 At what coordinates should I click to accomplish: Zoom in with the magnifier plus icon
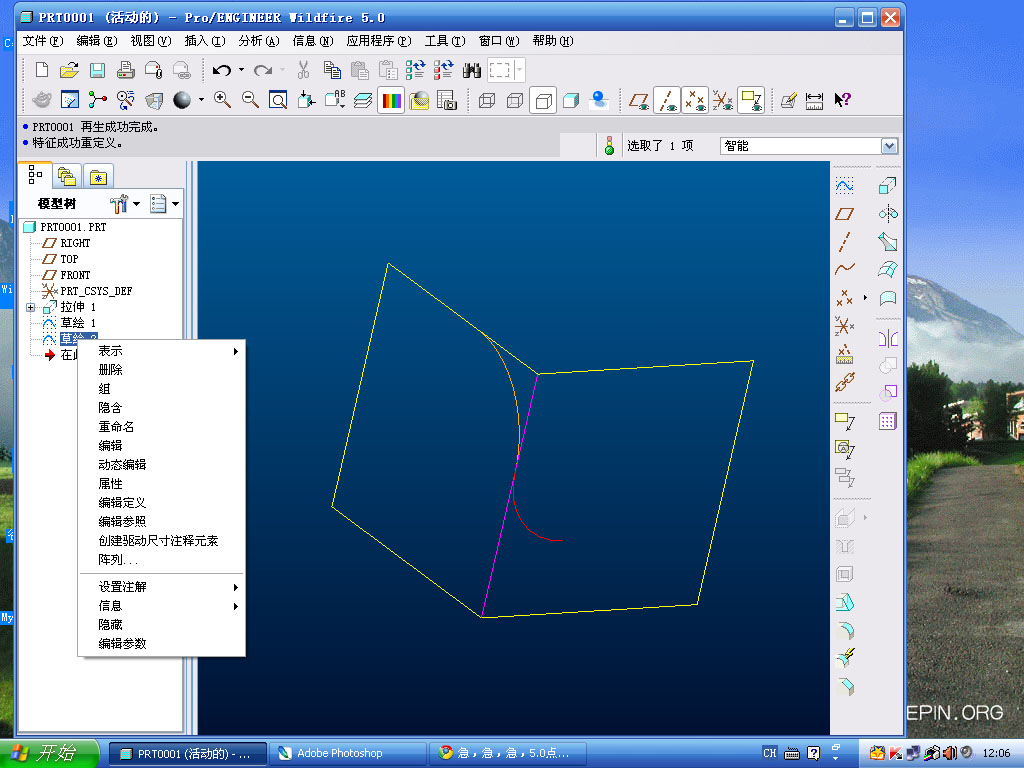(222, 100)
